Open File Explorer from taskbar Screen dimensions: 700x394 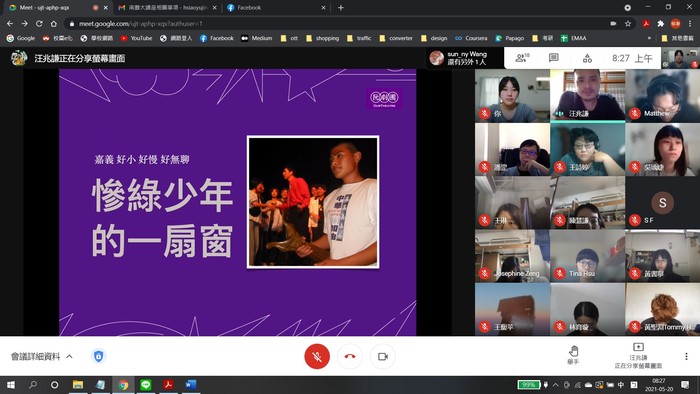78,385
